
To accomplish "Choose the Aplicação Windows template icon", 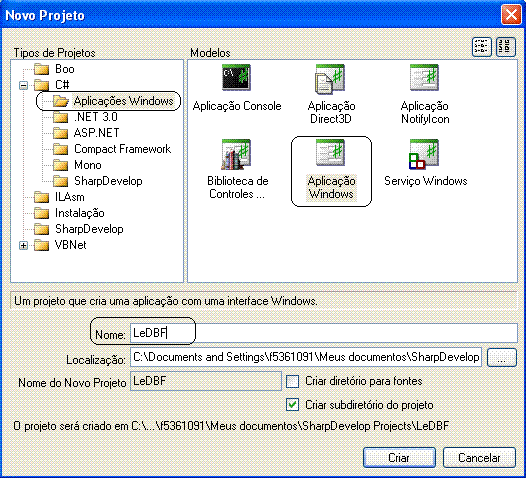I will (x=330, y=153).
